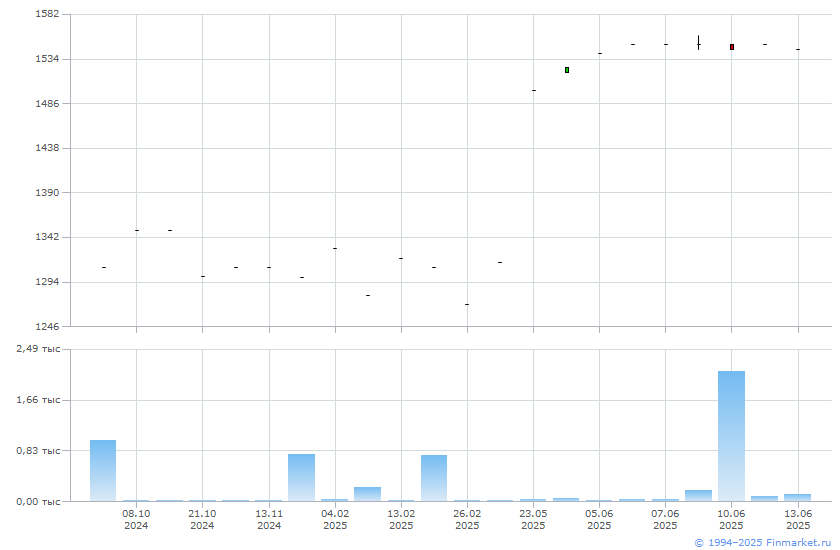The image size is (840, 550).
Task: Click the price label 1582
Action: [x=47, y=14]
